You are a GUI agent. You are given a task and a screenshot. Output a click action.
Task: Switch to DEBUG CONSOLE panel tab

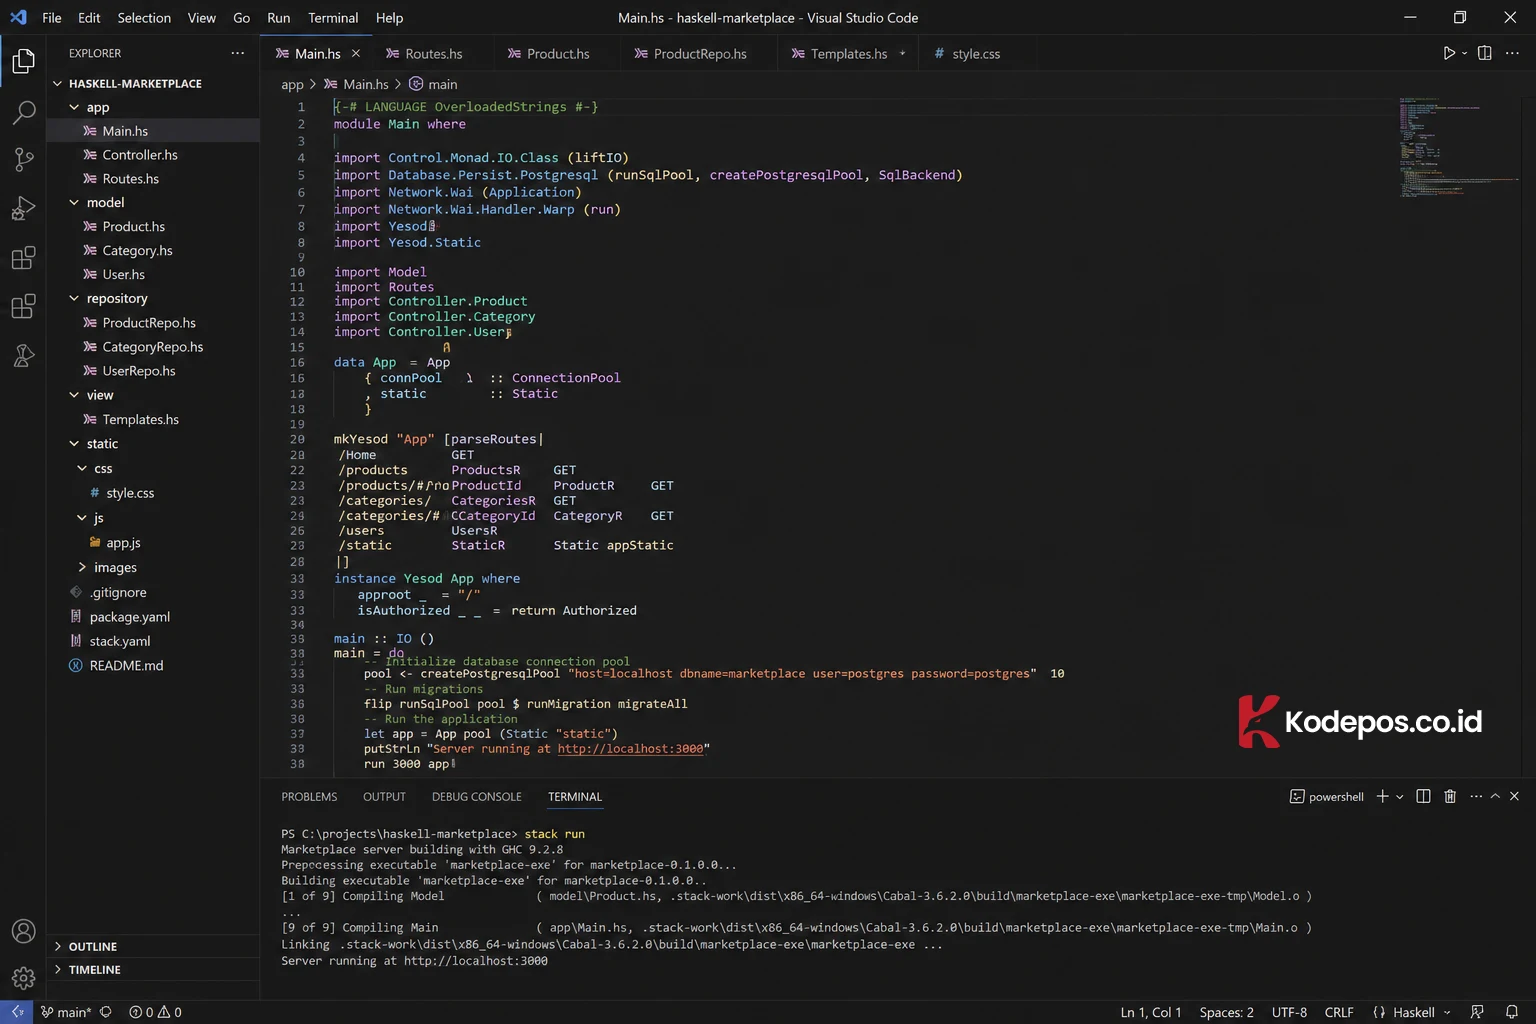coord(477,797)
